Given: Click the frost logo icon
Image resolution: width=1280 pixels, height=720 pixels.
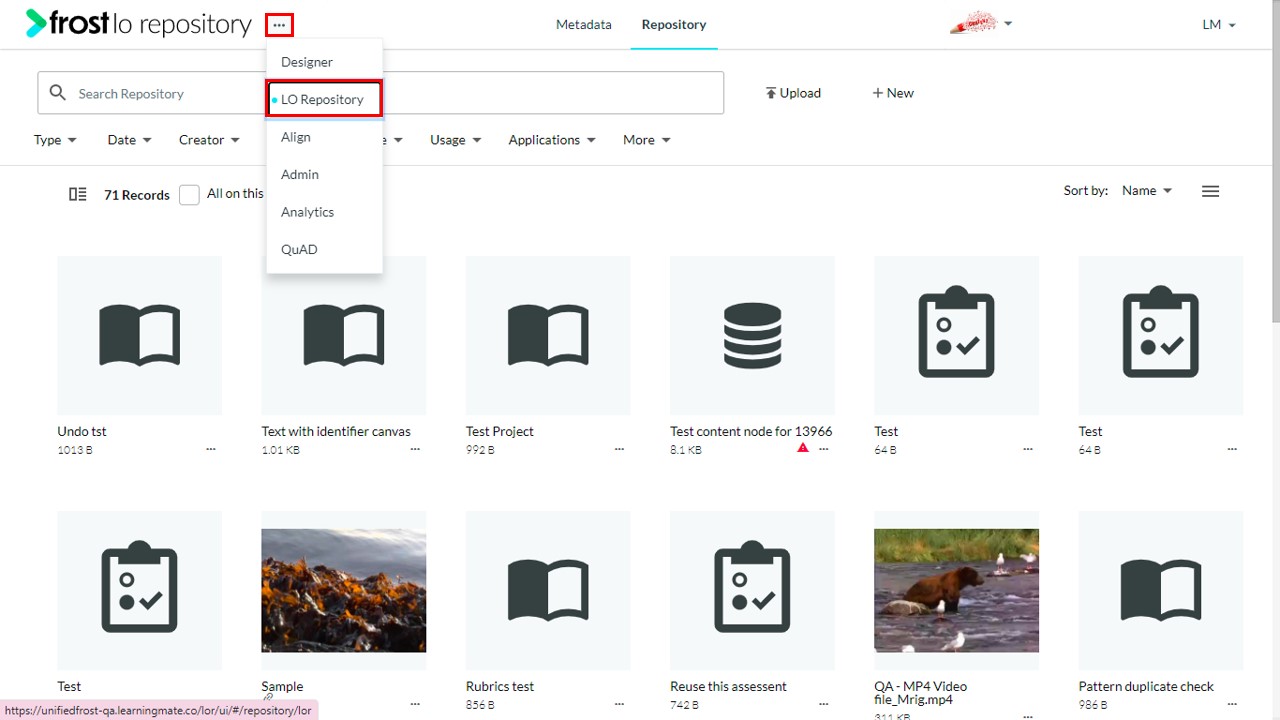Looking at the screenshot, I should point(36,23).
